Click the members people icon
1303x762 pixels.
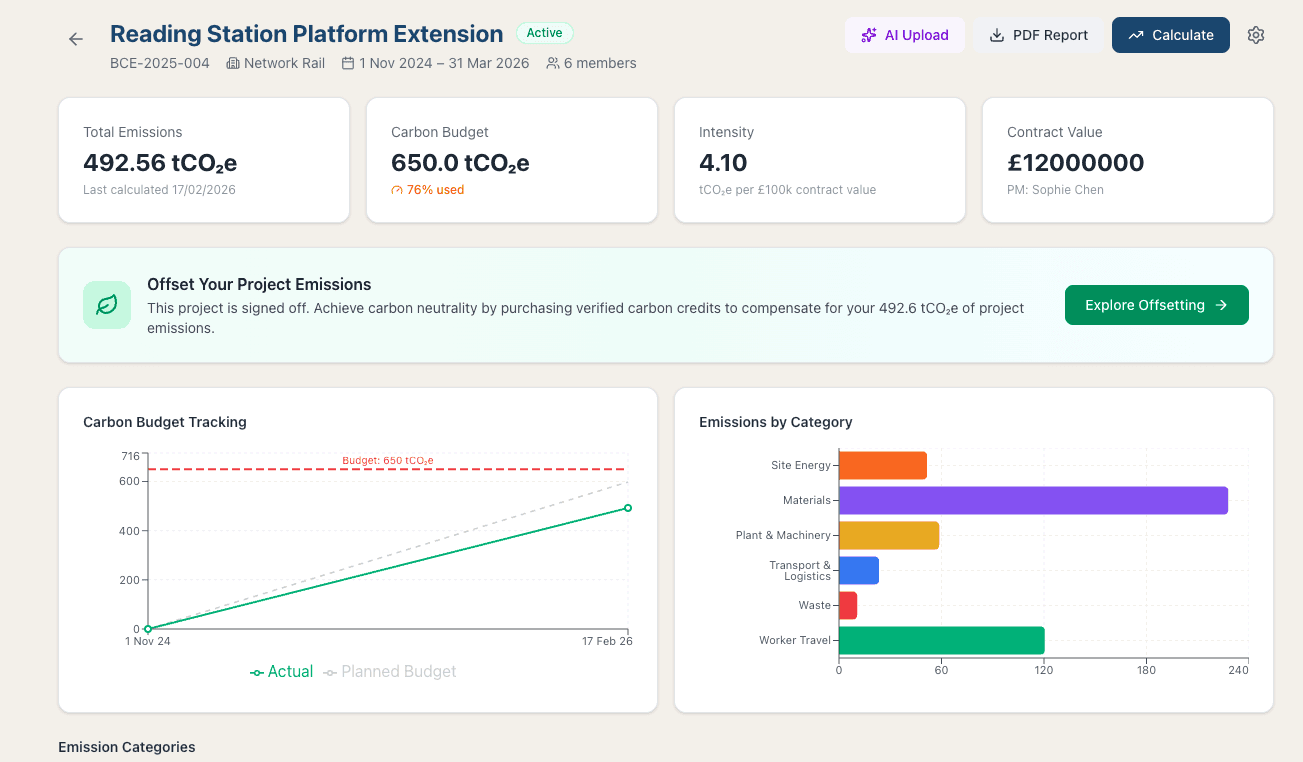553,63
